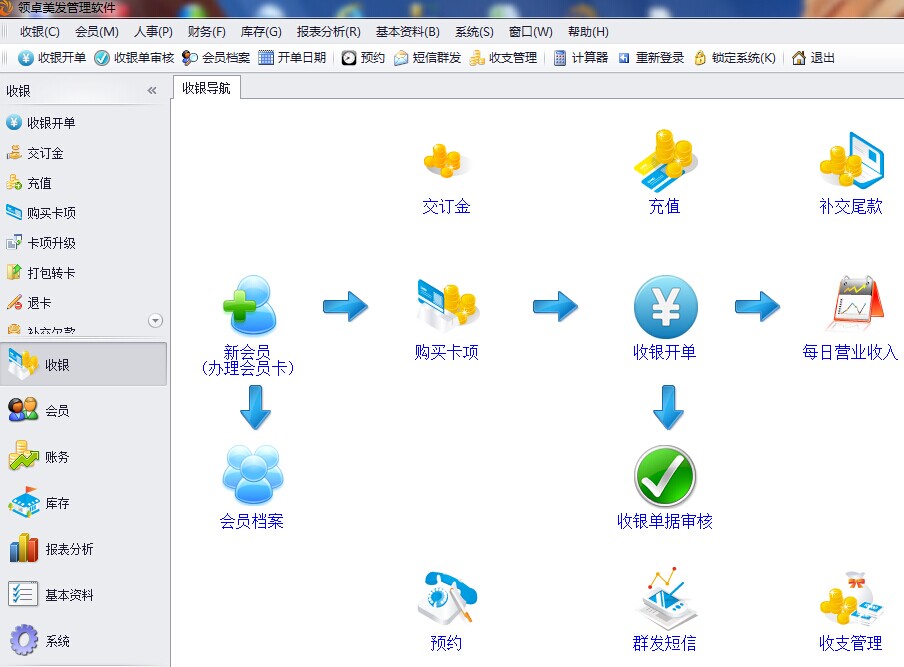Click 锁定系统(K) in the toolbar
Image resolution: width=904 pixels, height=667 pixels.
[x=735, y=58]
